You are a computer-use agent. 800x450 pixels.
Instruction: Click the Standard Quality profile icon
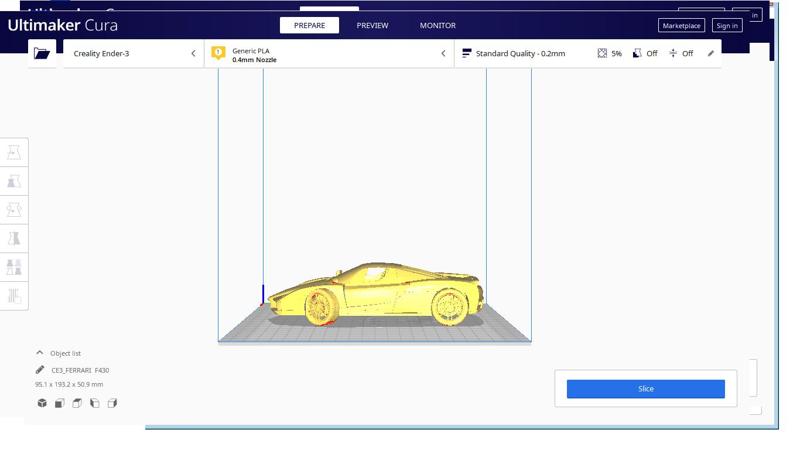pos(466,53)
